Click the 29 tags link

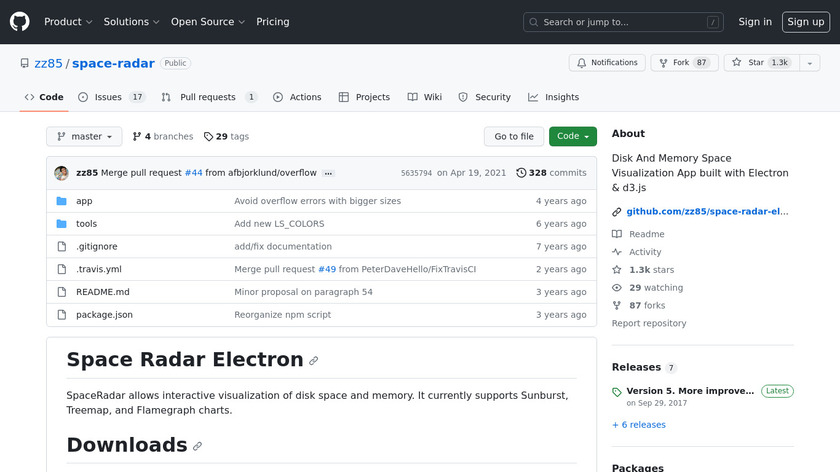[226, 137]
